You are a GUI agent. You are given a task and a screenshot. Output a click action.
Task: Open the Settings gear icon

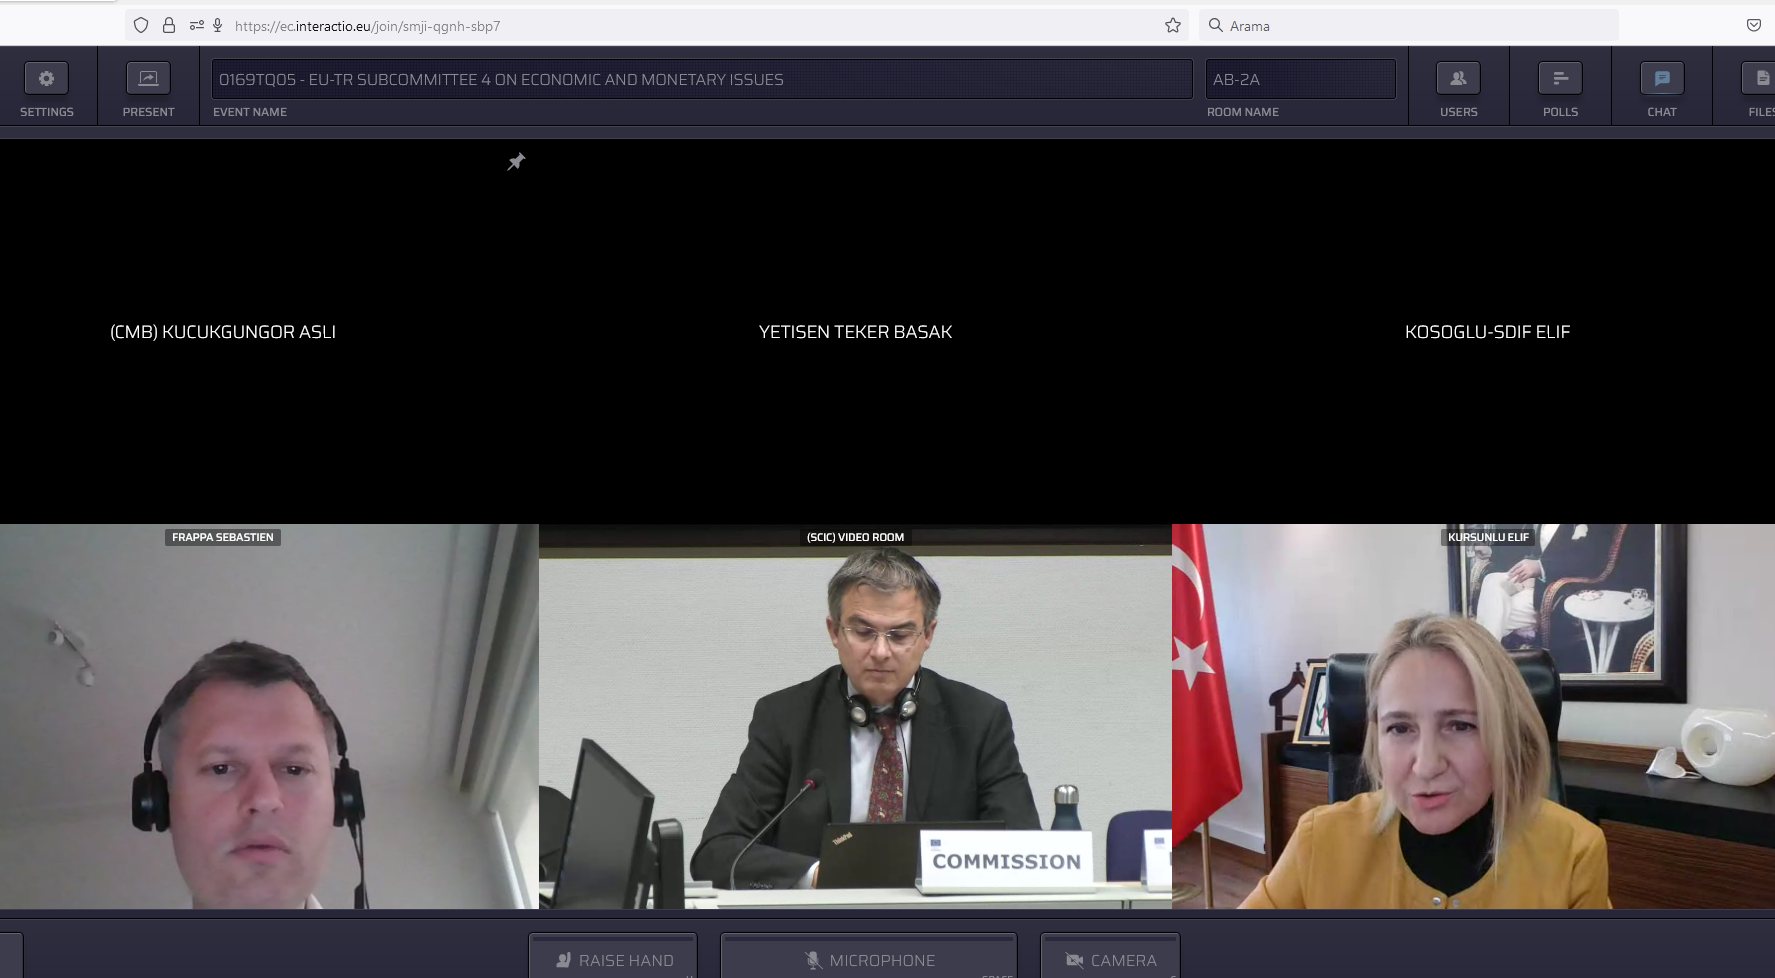pos(46,79)
